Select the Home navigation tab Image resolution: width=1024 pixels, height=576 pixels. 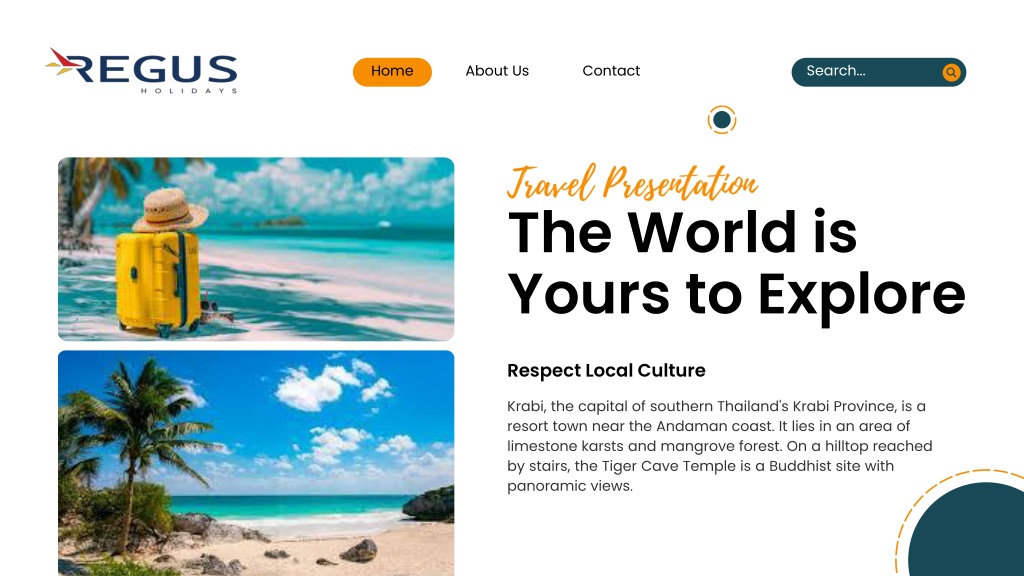click(x=392, y=71)
